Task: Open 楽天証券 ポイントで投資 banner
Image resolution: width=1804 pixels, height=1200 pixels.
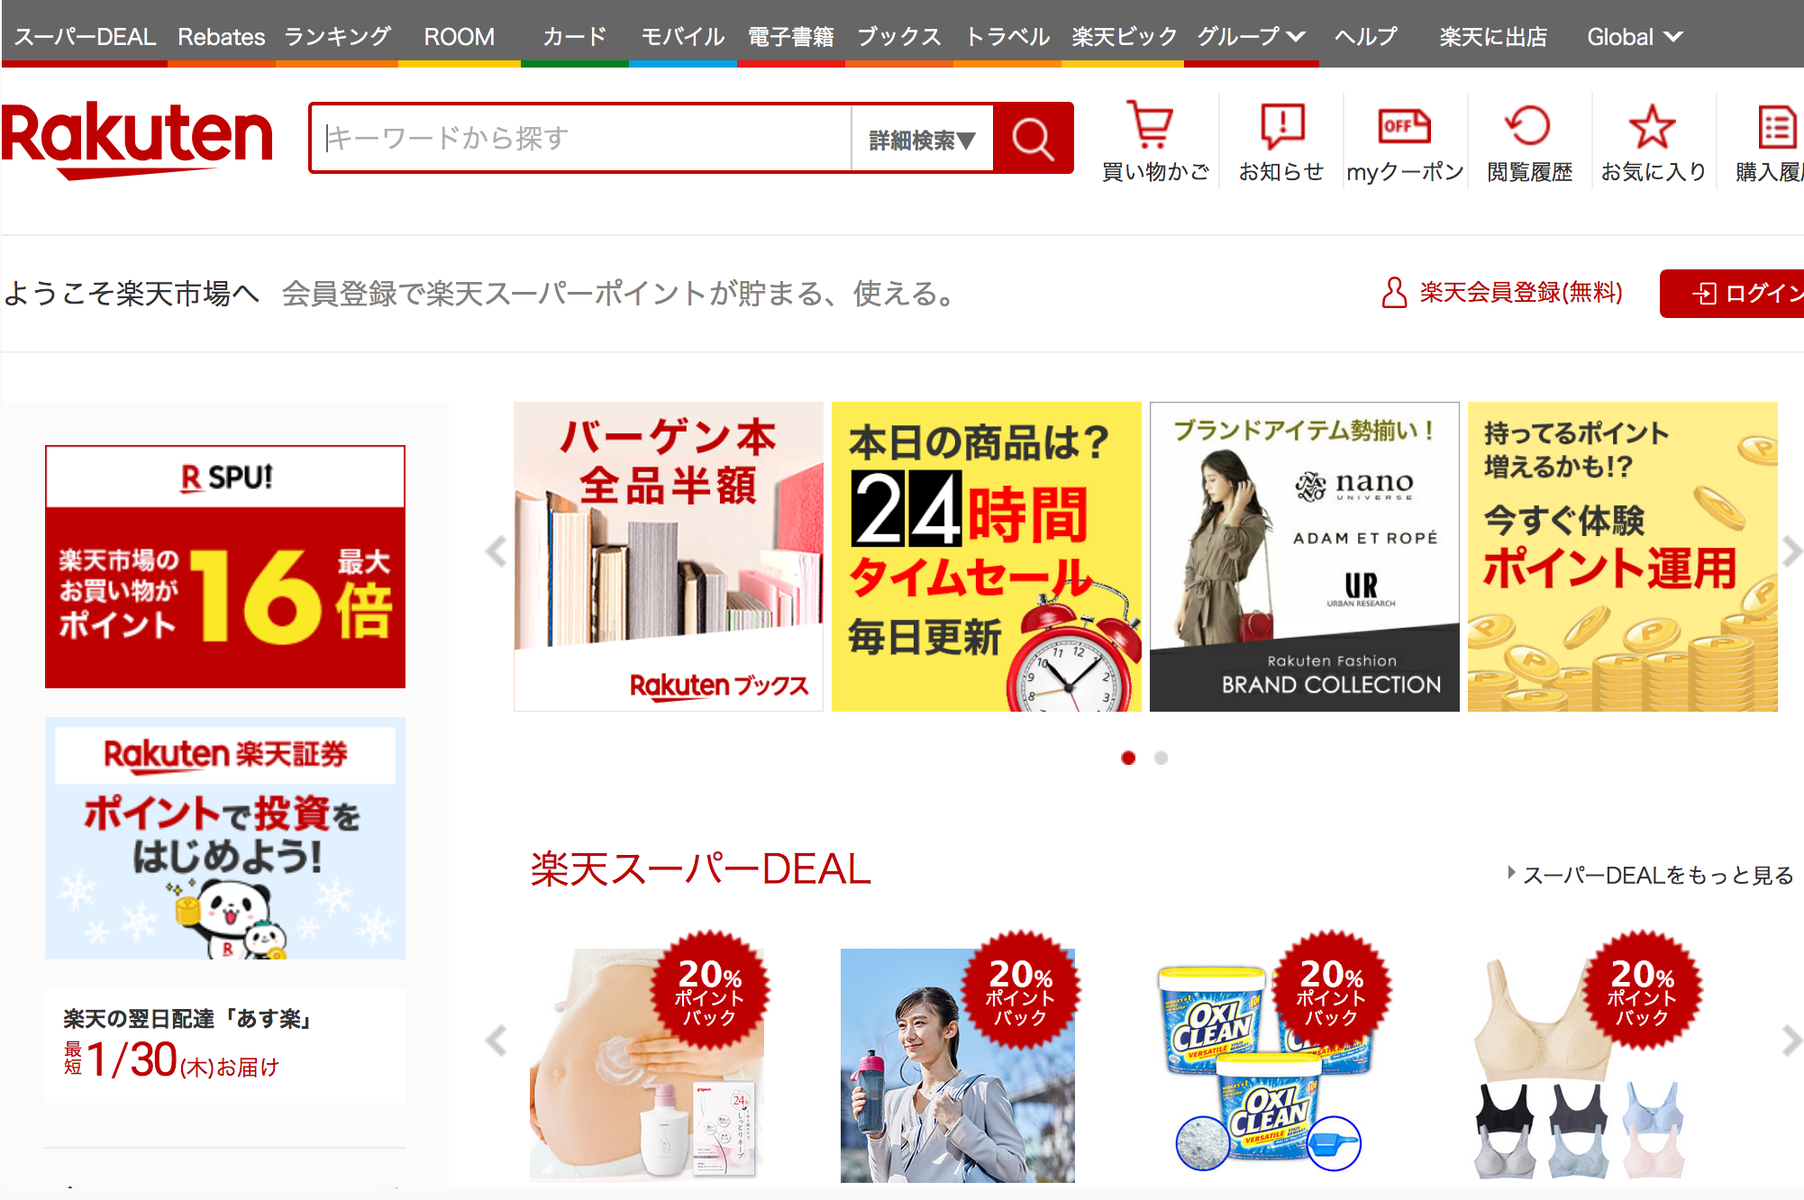Action: pyautogui.click(x=225, y=838)
